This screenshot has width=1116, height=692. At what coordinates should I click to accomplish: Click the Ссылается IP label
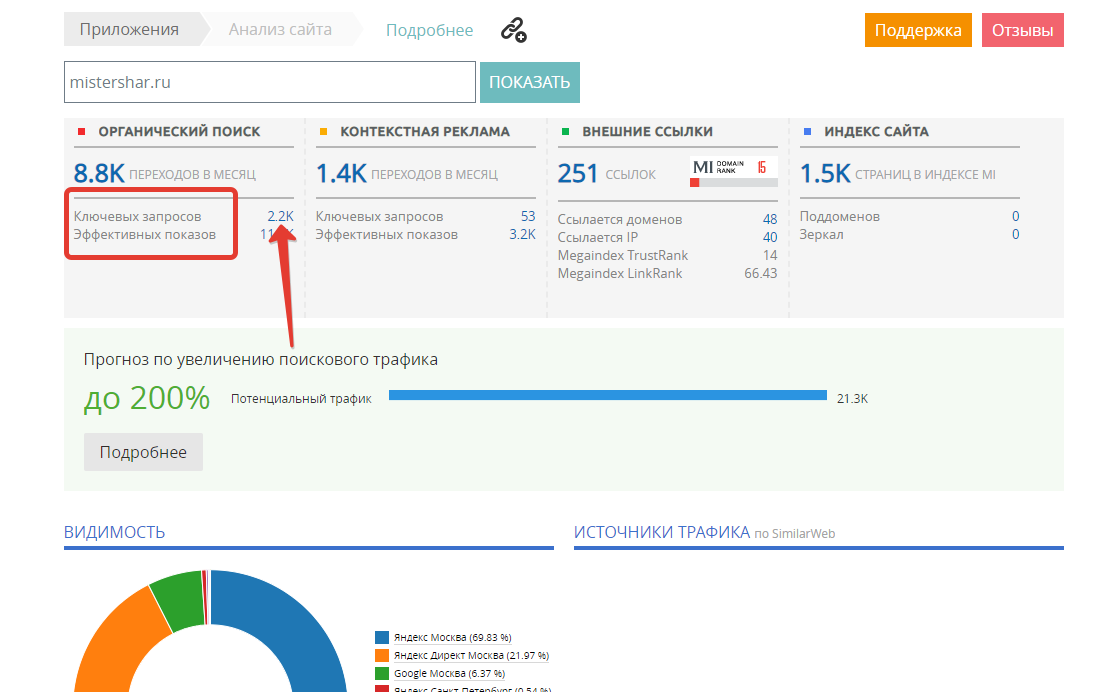pyautogui.click(x=598, y=237)
